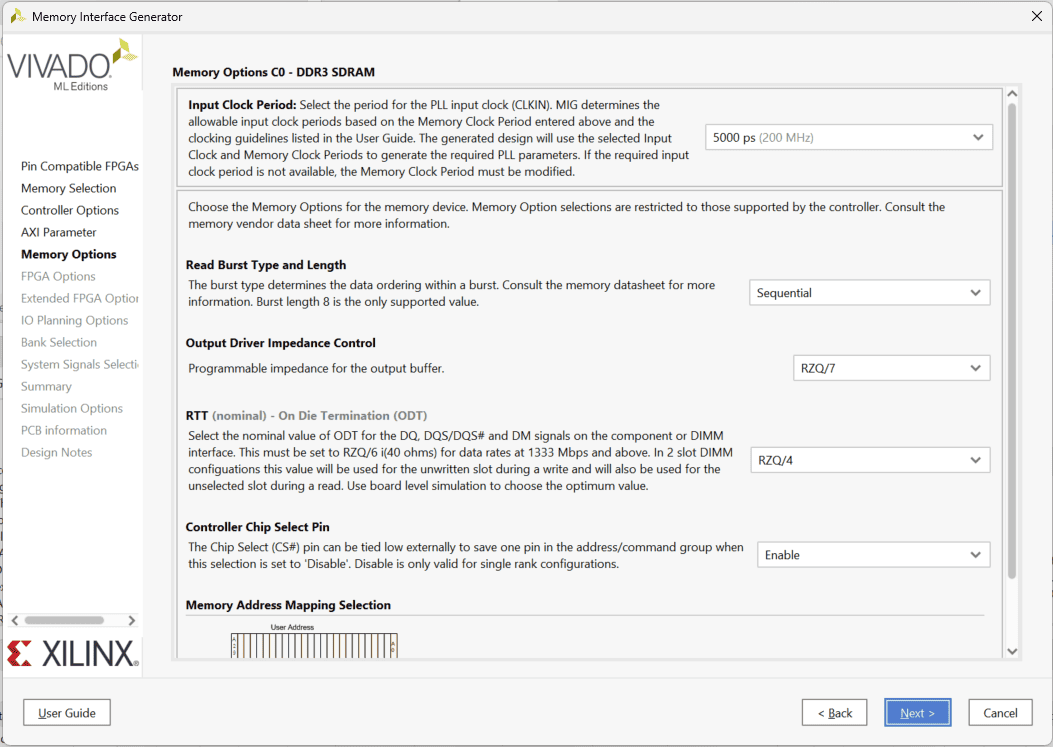Click the User Address mapping diagram
1053x747 pixels.
point(315,643)
